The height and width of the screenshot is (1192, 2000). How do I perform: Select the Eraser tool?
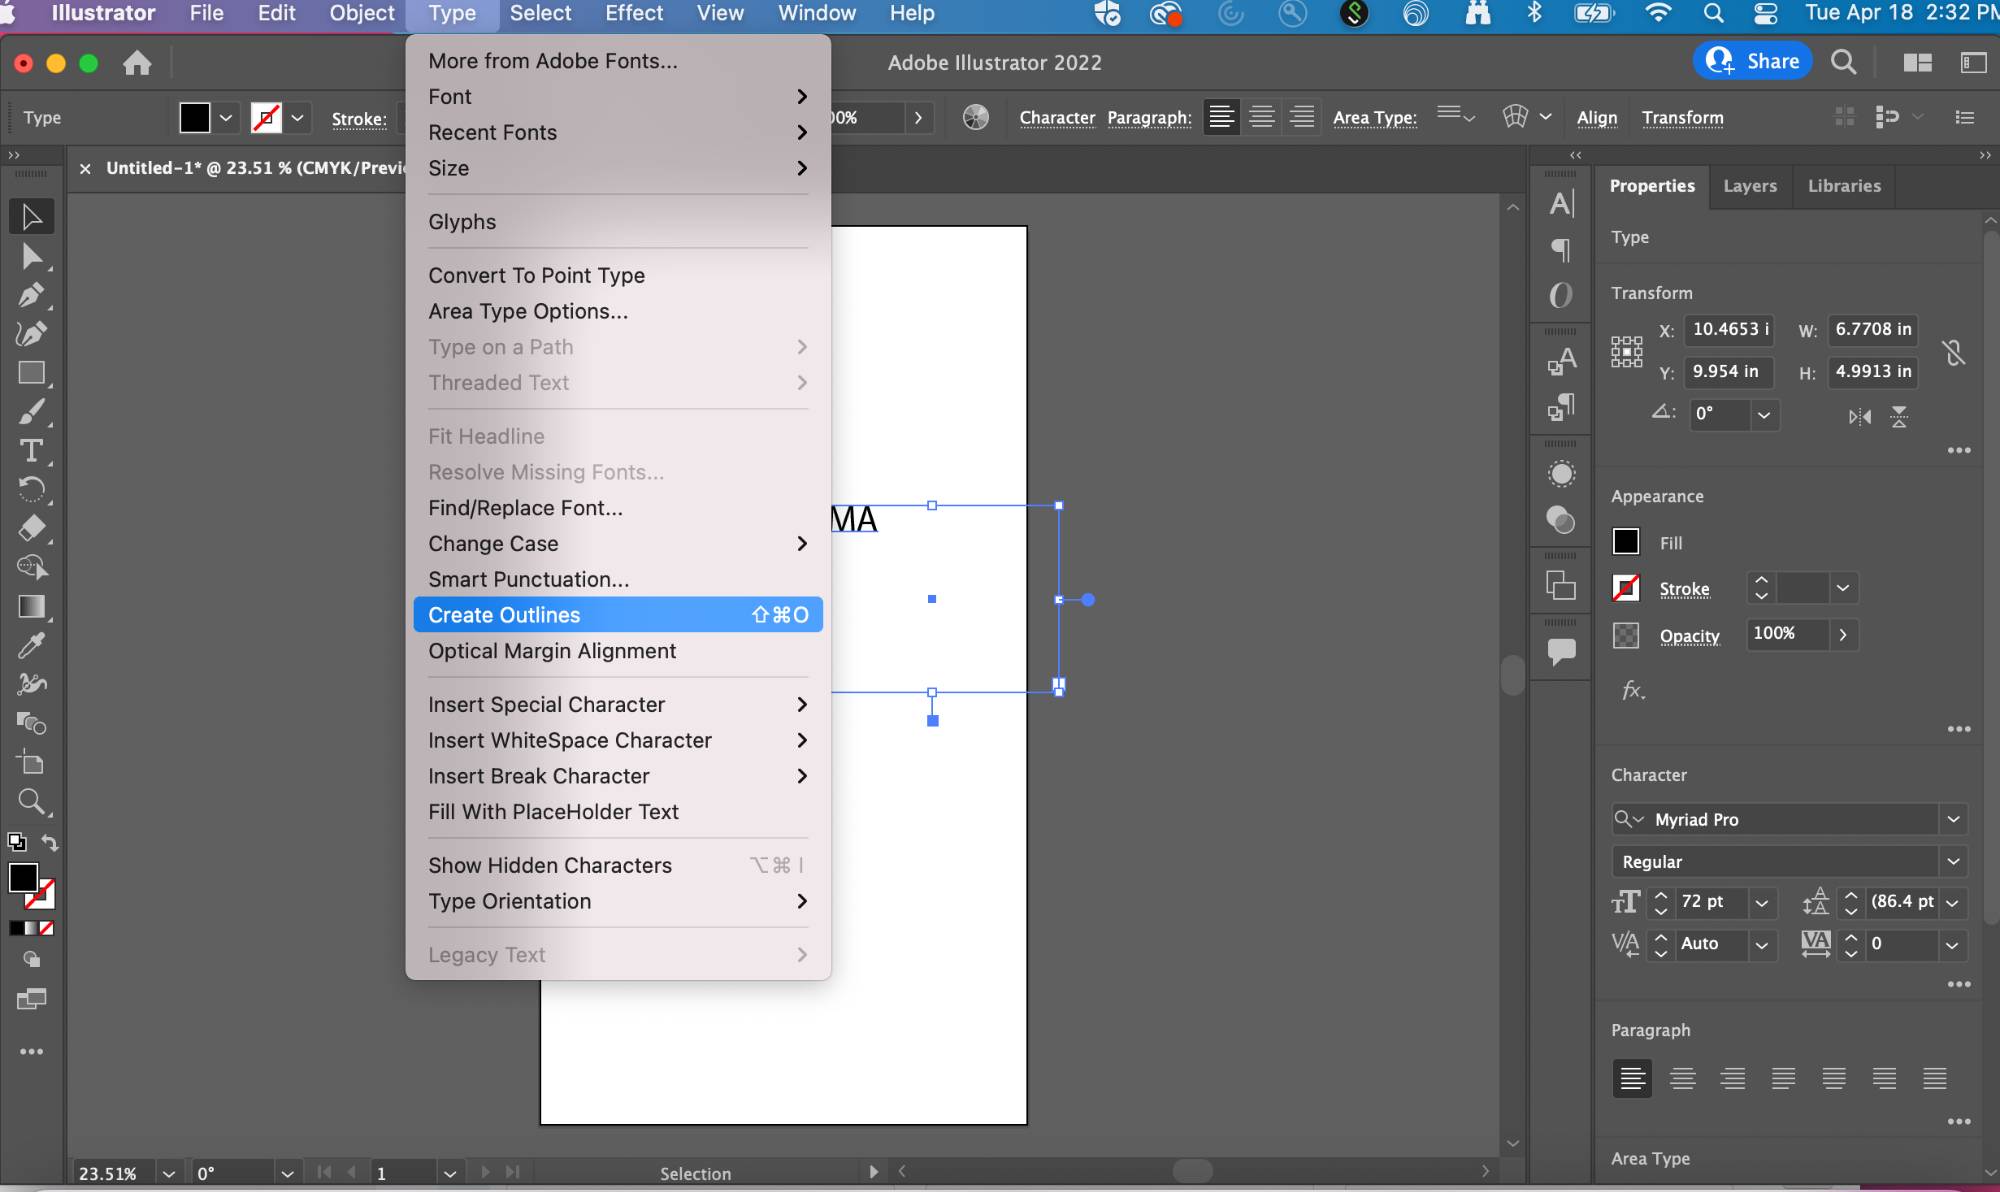click(x=31, y=528)
